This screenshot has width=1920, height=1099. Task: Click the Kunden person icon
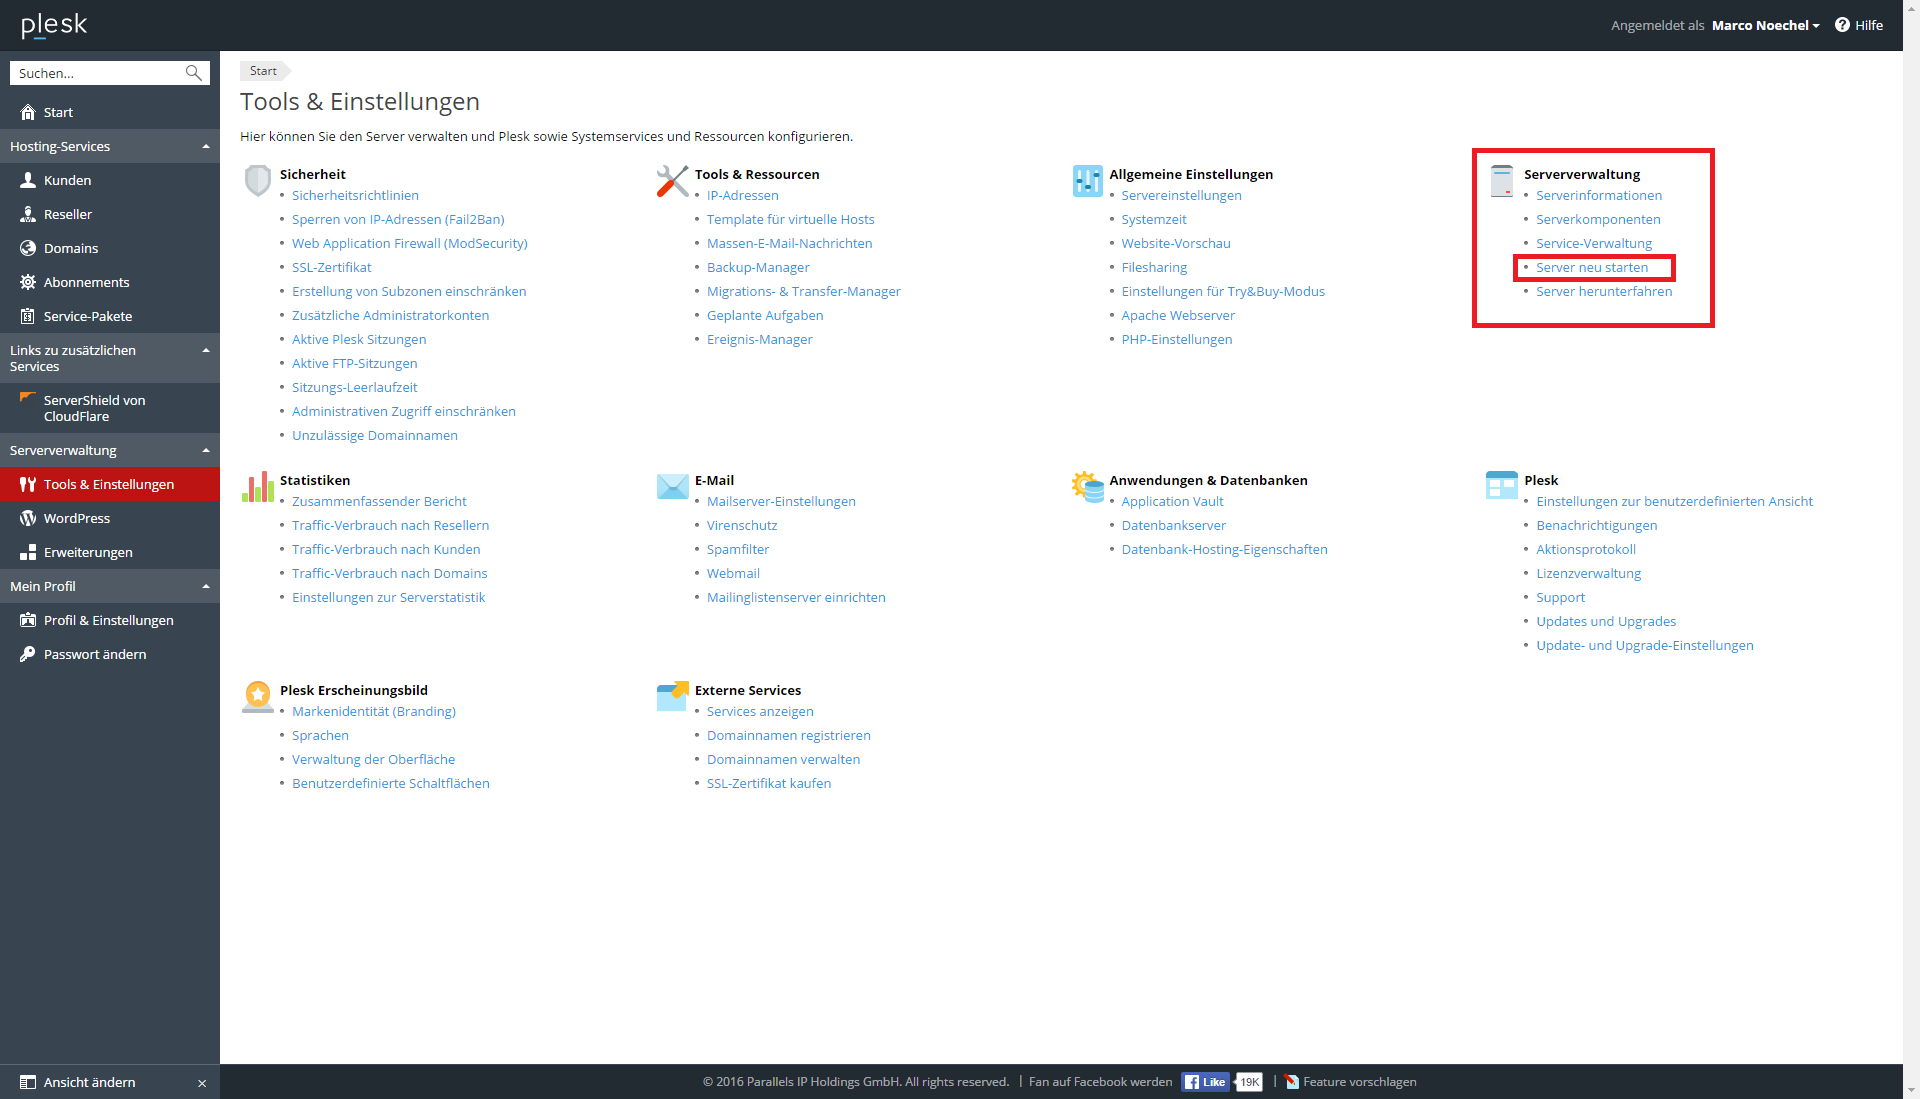[x=28, y=180]
